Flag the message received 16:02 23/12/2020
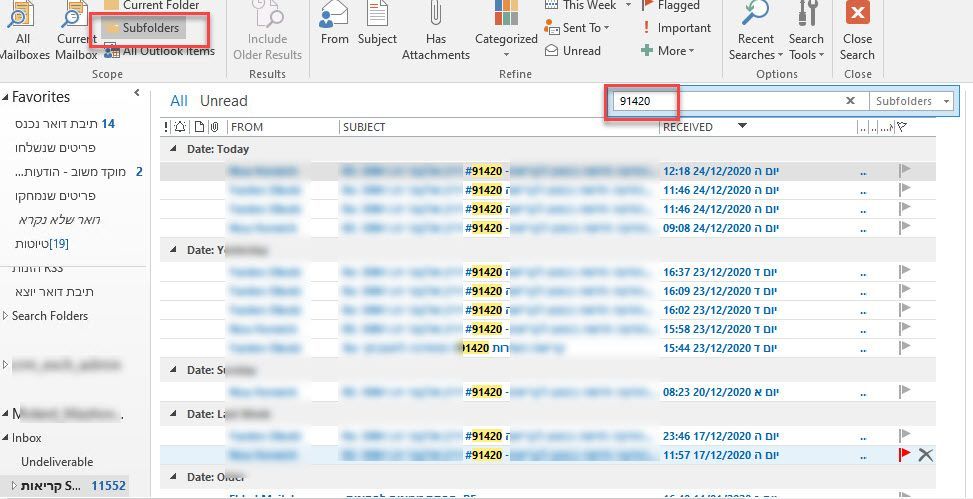973x499 pixels. 905,309
